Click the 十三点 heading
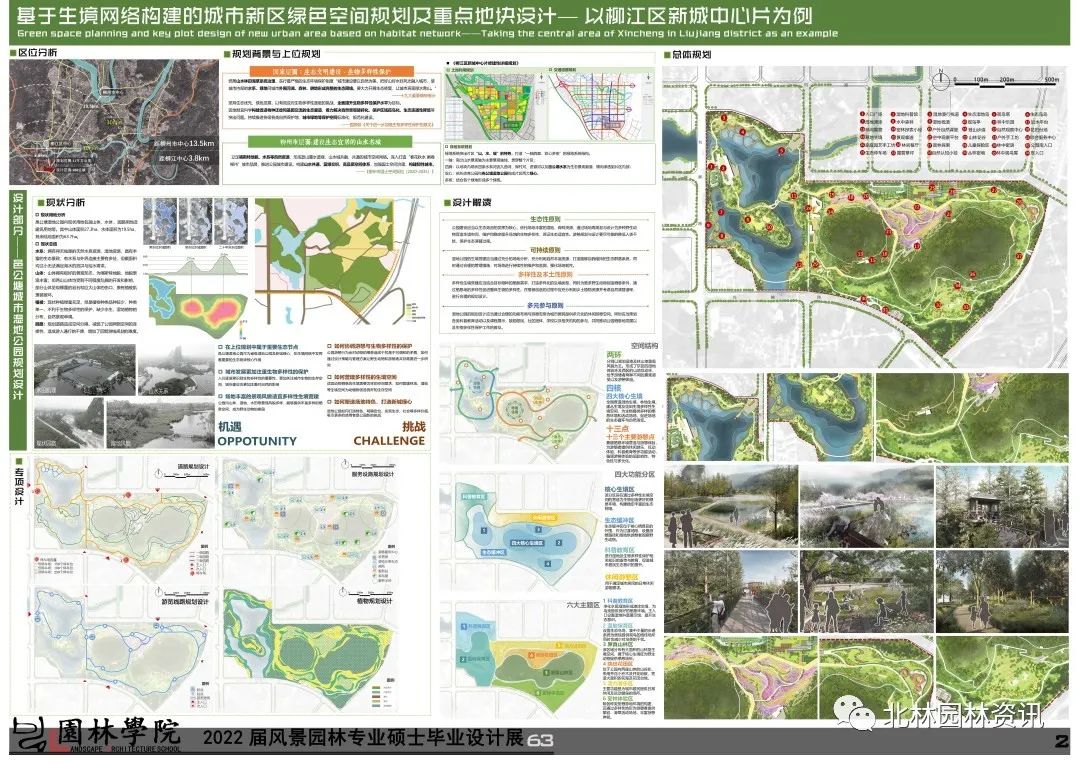The image size is (1080, 764). (x=616, y=429)
